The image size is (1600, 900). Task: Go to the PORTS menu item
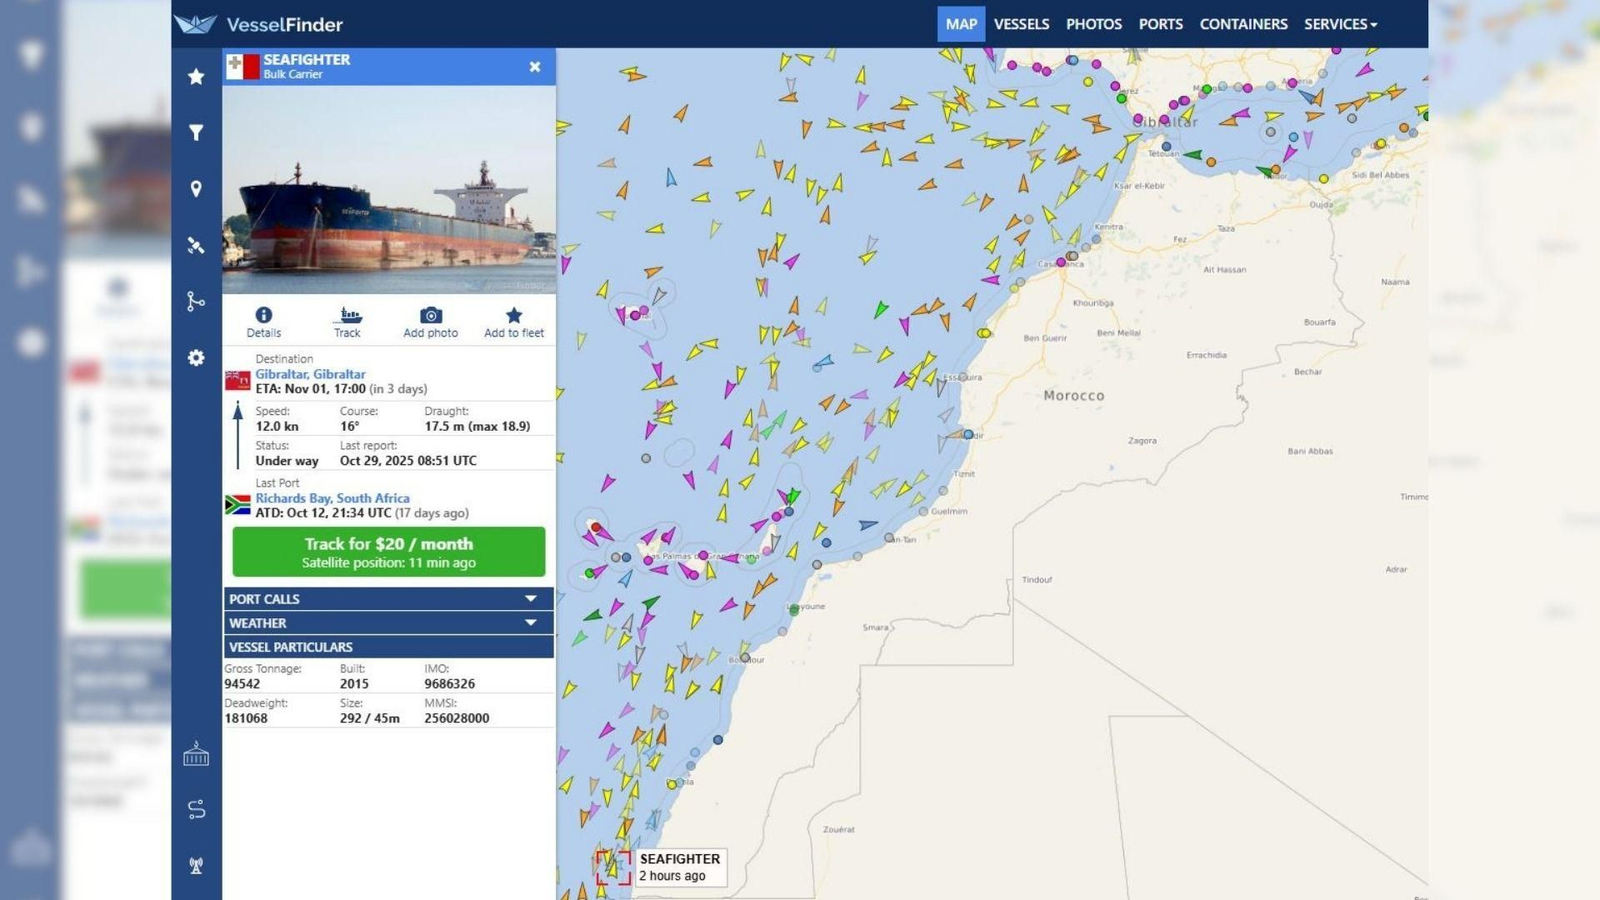[x=1160, y=24]
